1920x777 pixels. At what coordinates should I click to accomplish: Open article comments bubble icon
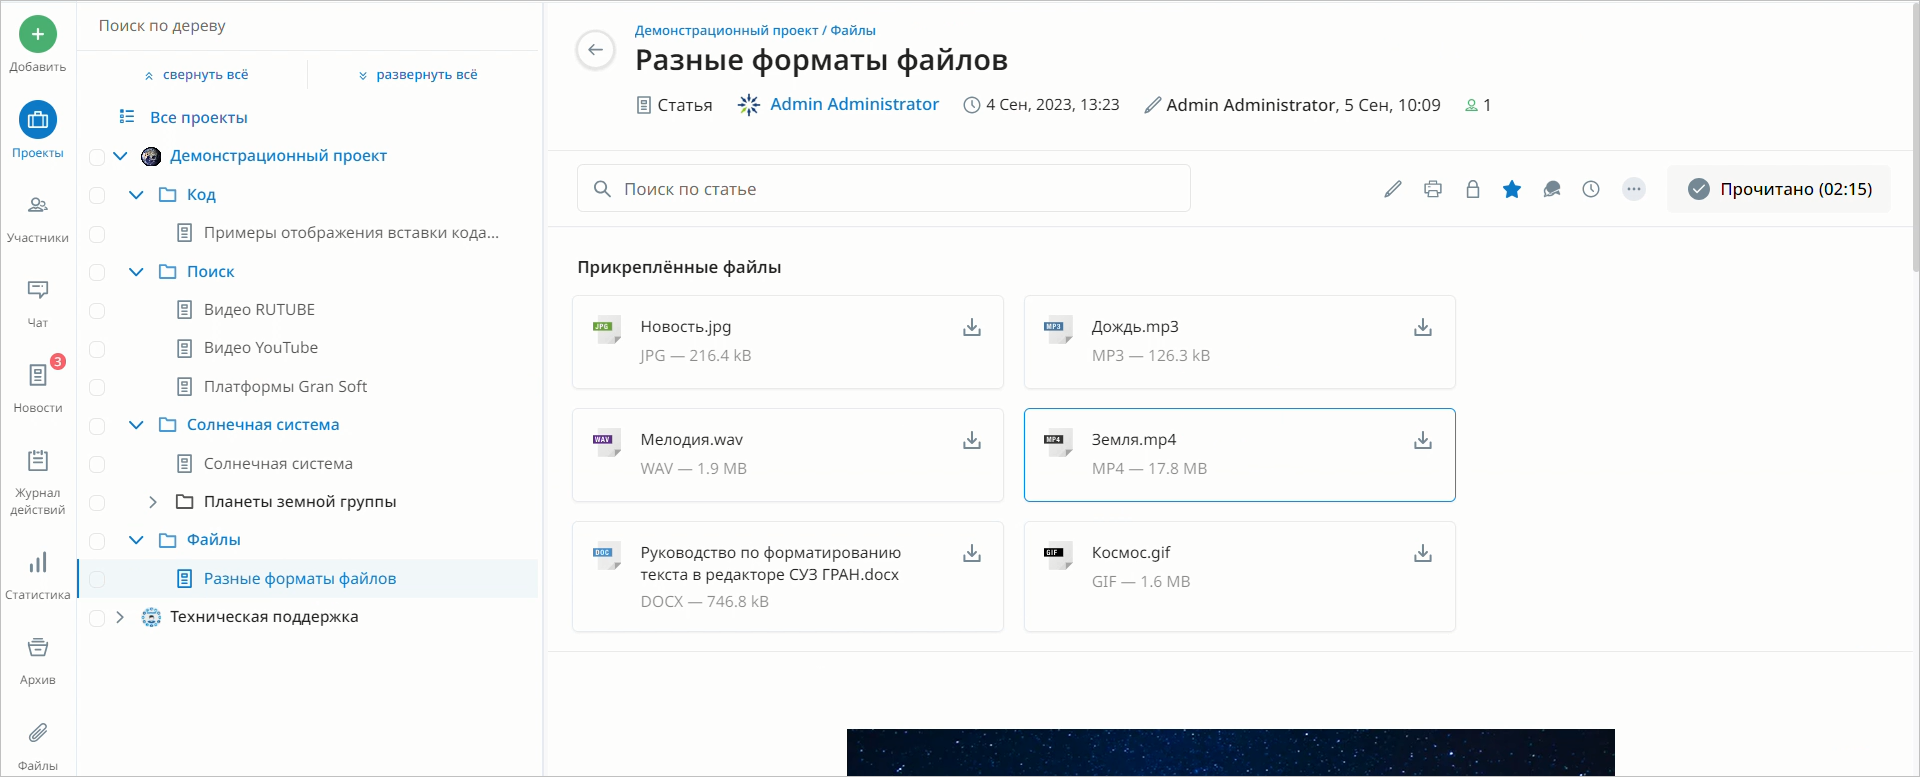1552,189
